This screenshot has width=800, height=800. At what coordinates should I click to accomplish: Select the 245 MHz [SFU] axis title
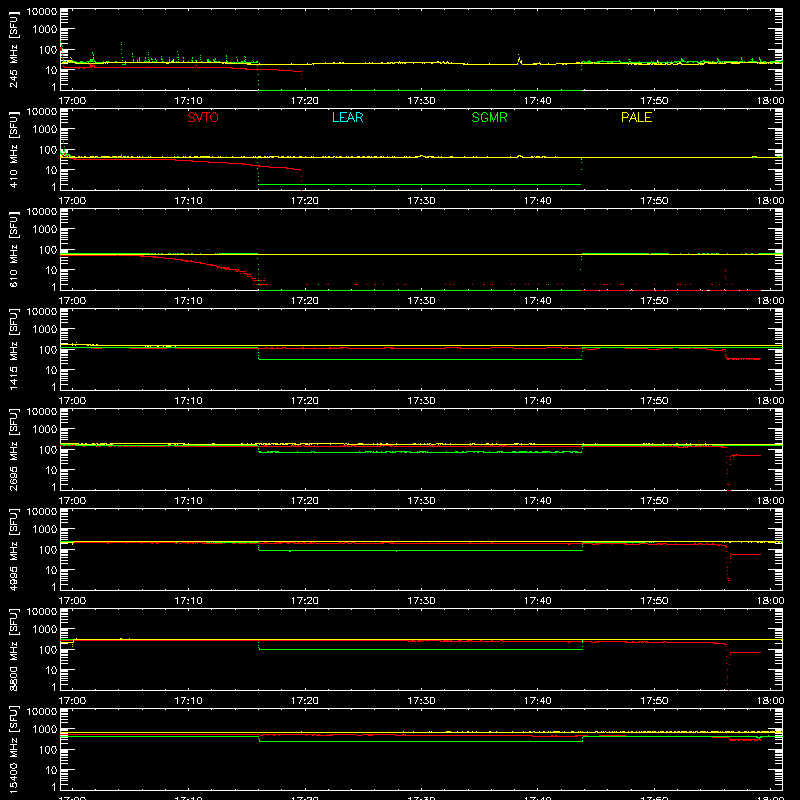(x=14, y=49)
